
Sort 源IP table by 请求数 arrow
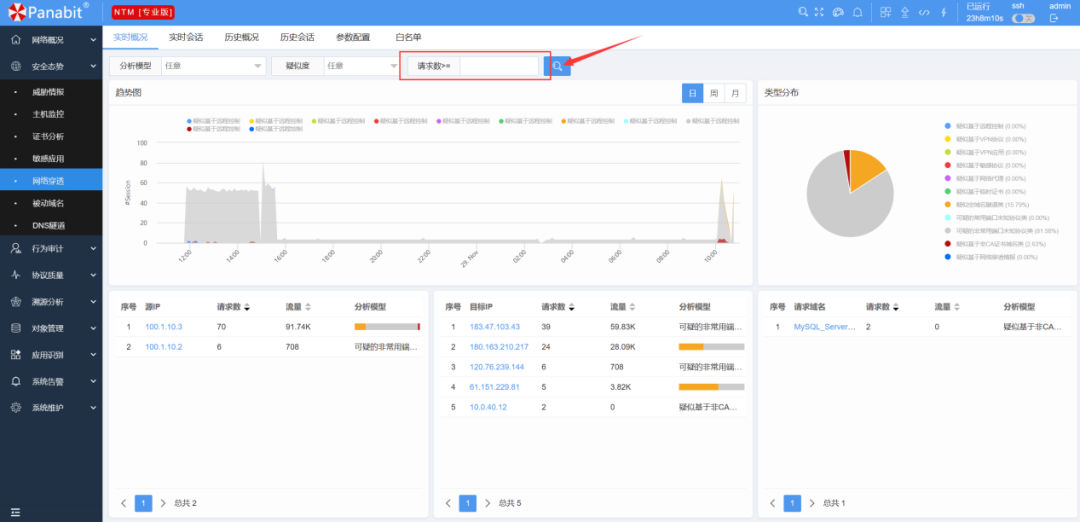[247, 307]
